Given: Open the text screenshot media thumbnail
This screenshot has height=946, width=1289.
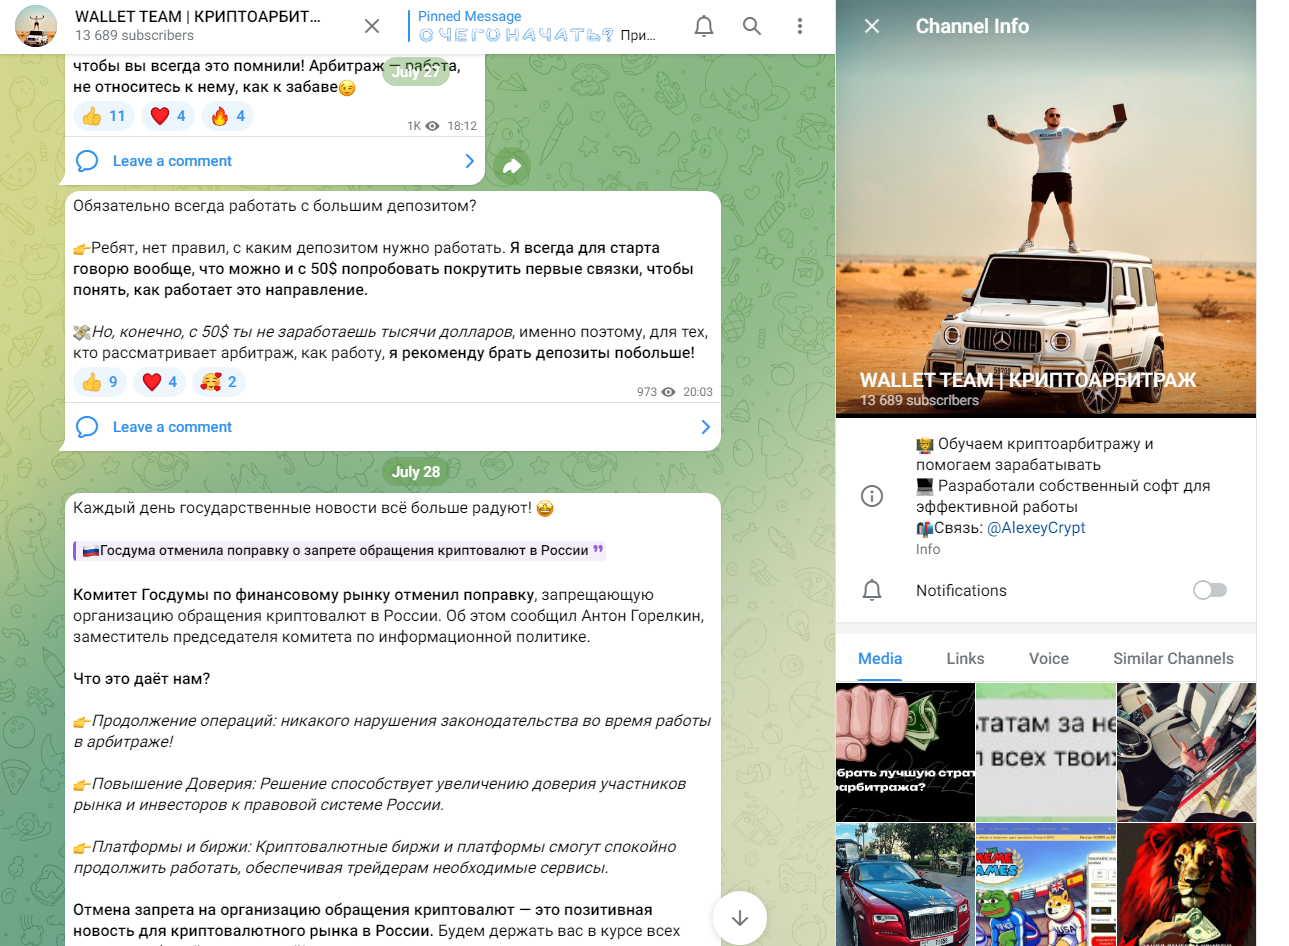Looking at the screenshot, I should point(1046,753).
